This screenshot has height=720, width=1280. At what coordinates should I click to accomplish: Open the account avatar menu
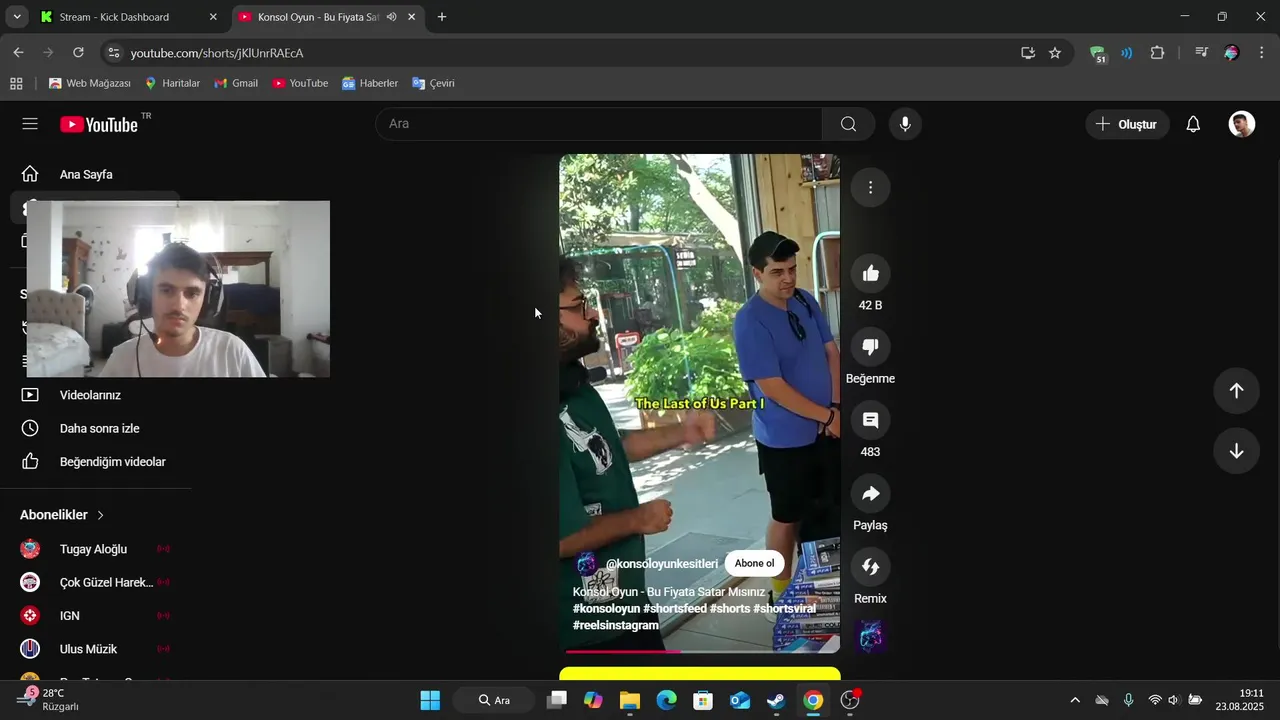click(1241, 124)
